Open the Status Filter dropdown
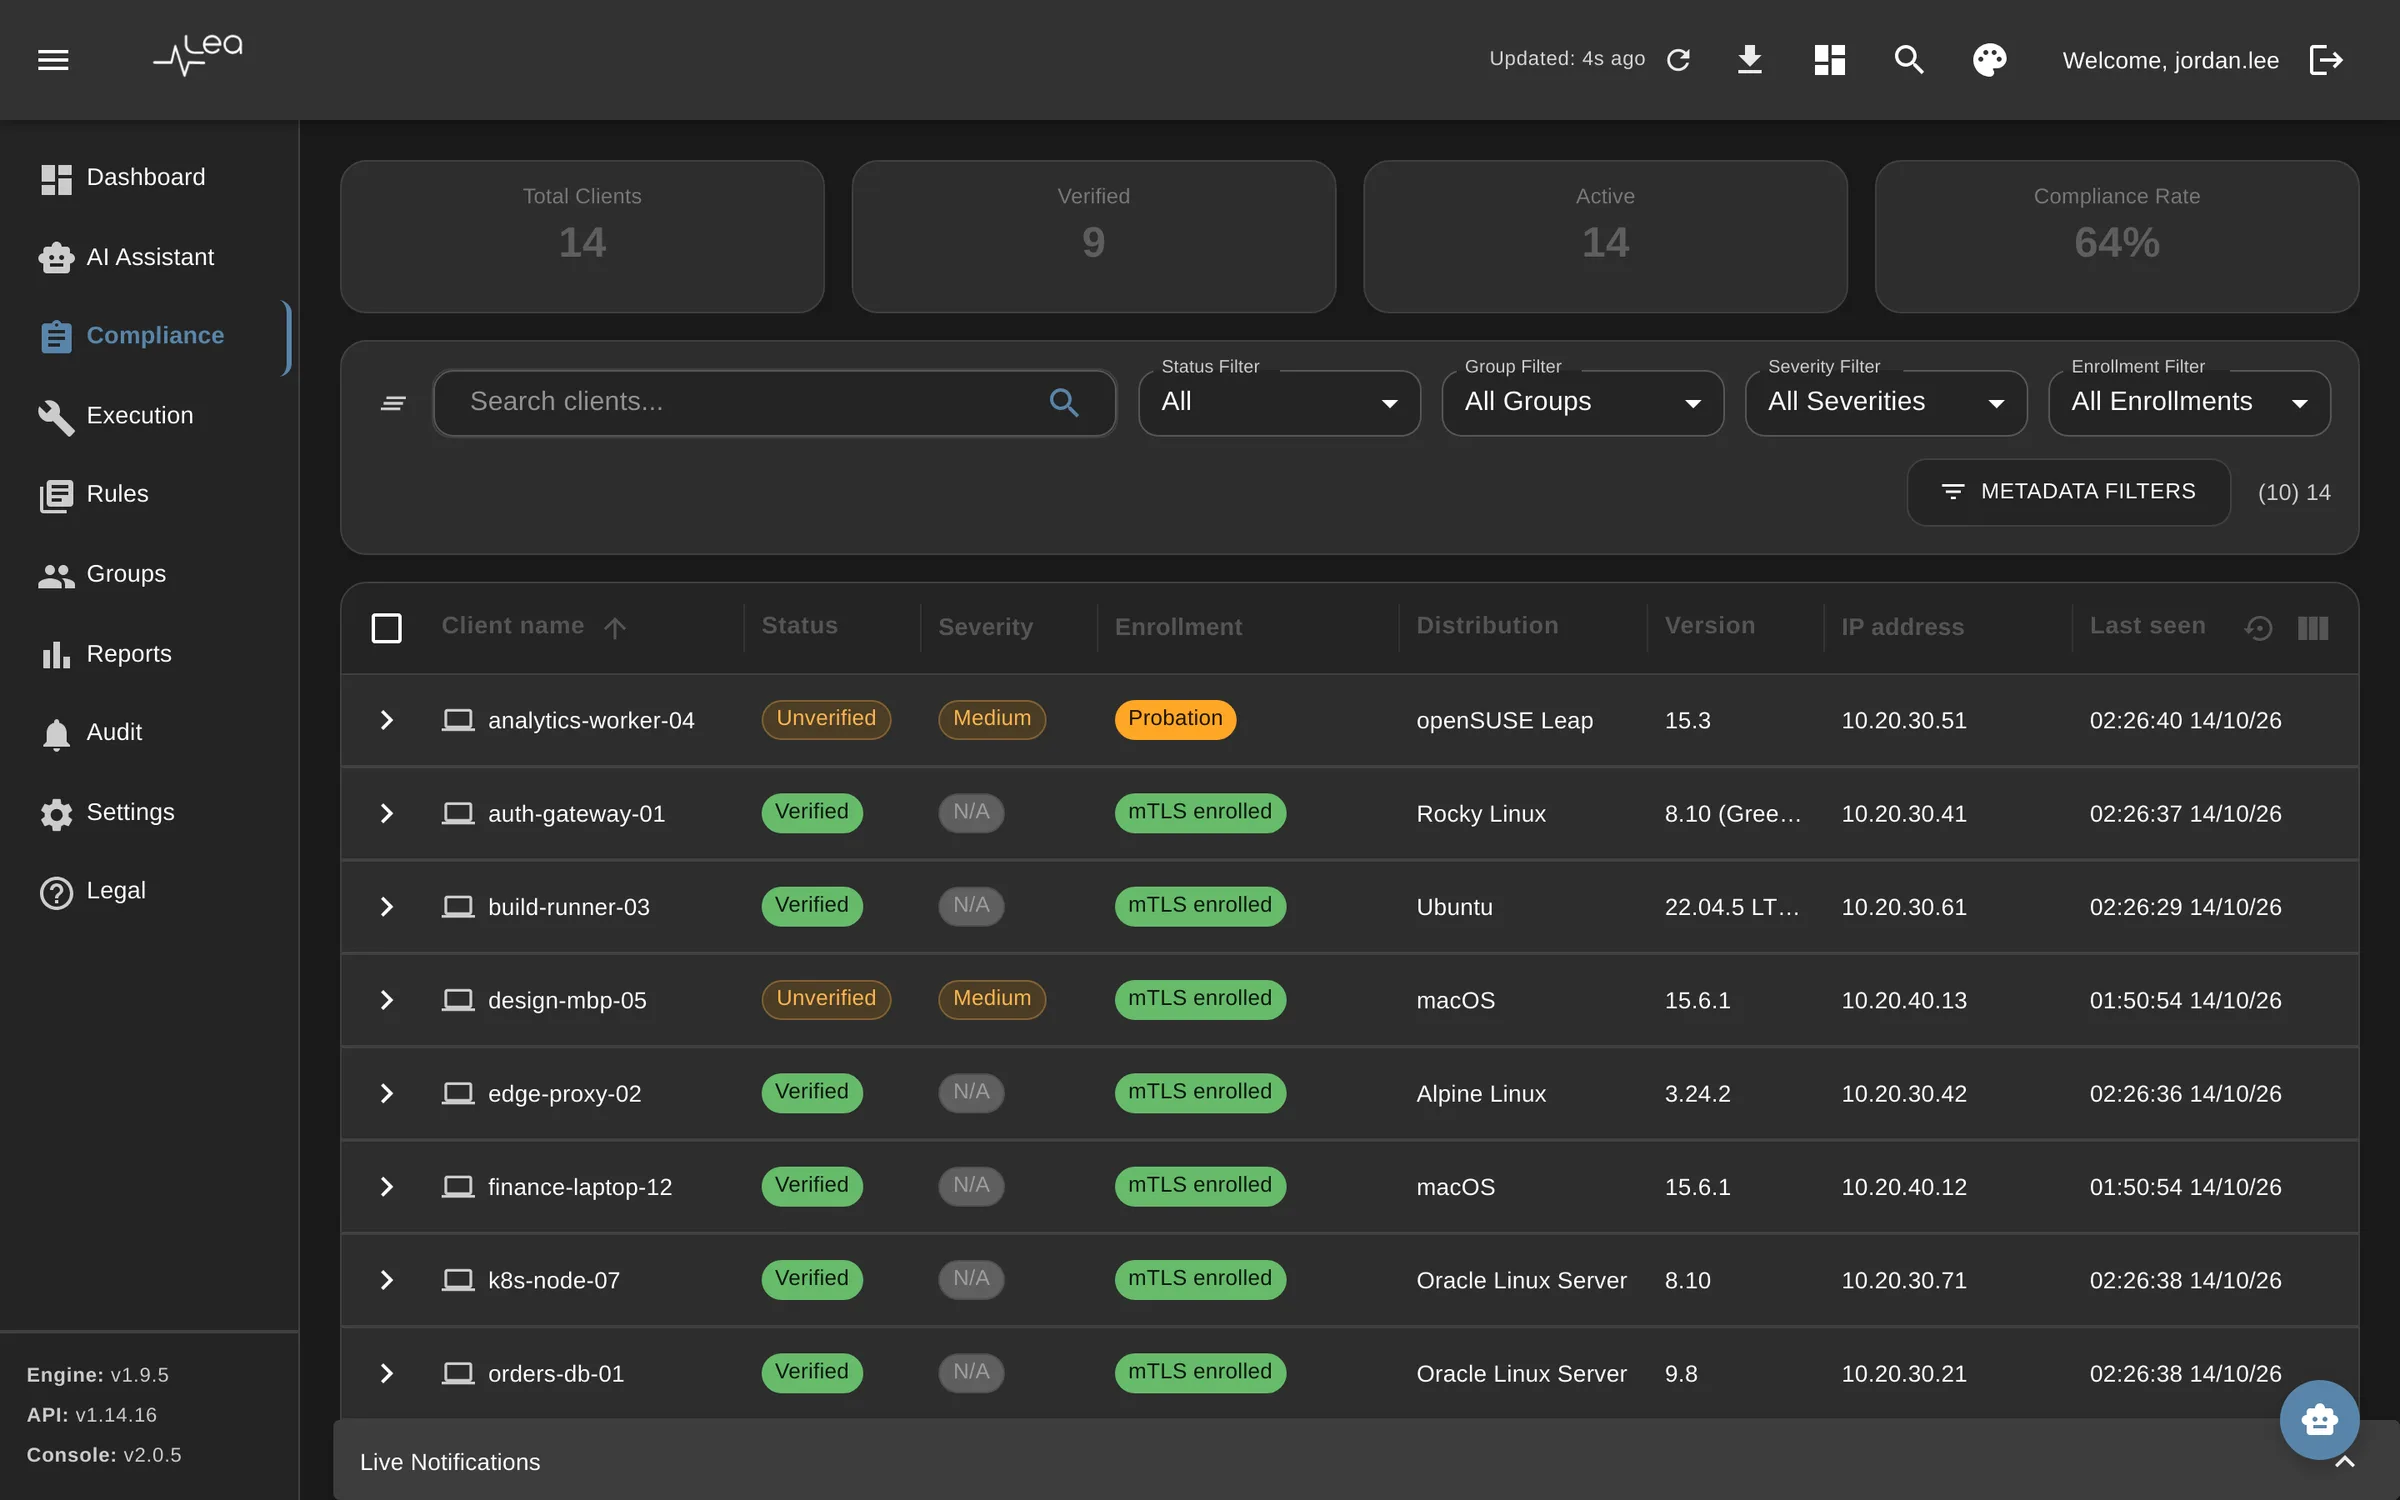 coord(1279,403)
